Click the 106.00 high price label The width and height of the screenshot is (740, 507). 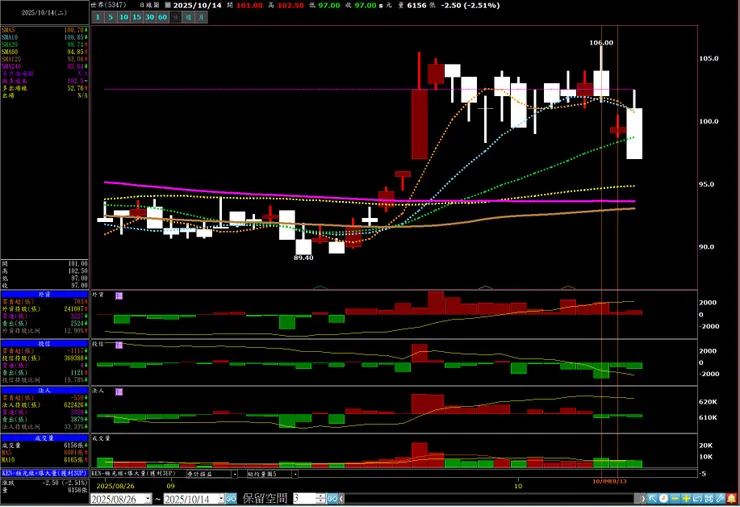click(x=601, y=42)
